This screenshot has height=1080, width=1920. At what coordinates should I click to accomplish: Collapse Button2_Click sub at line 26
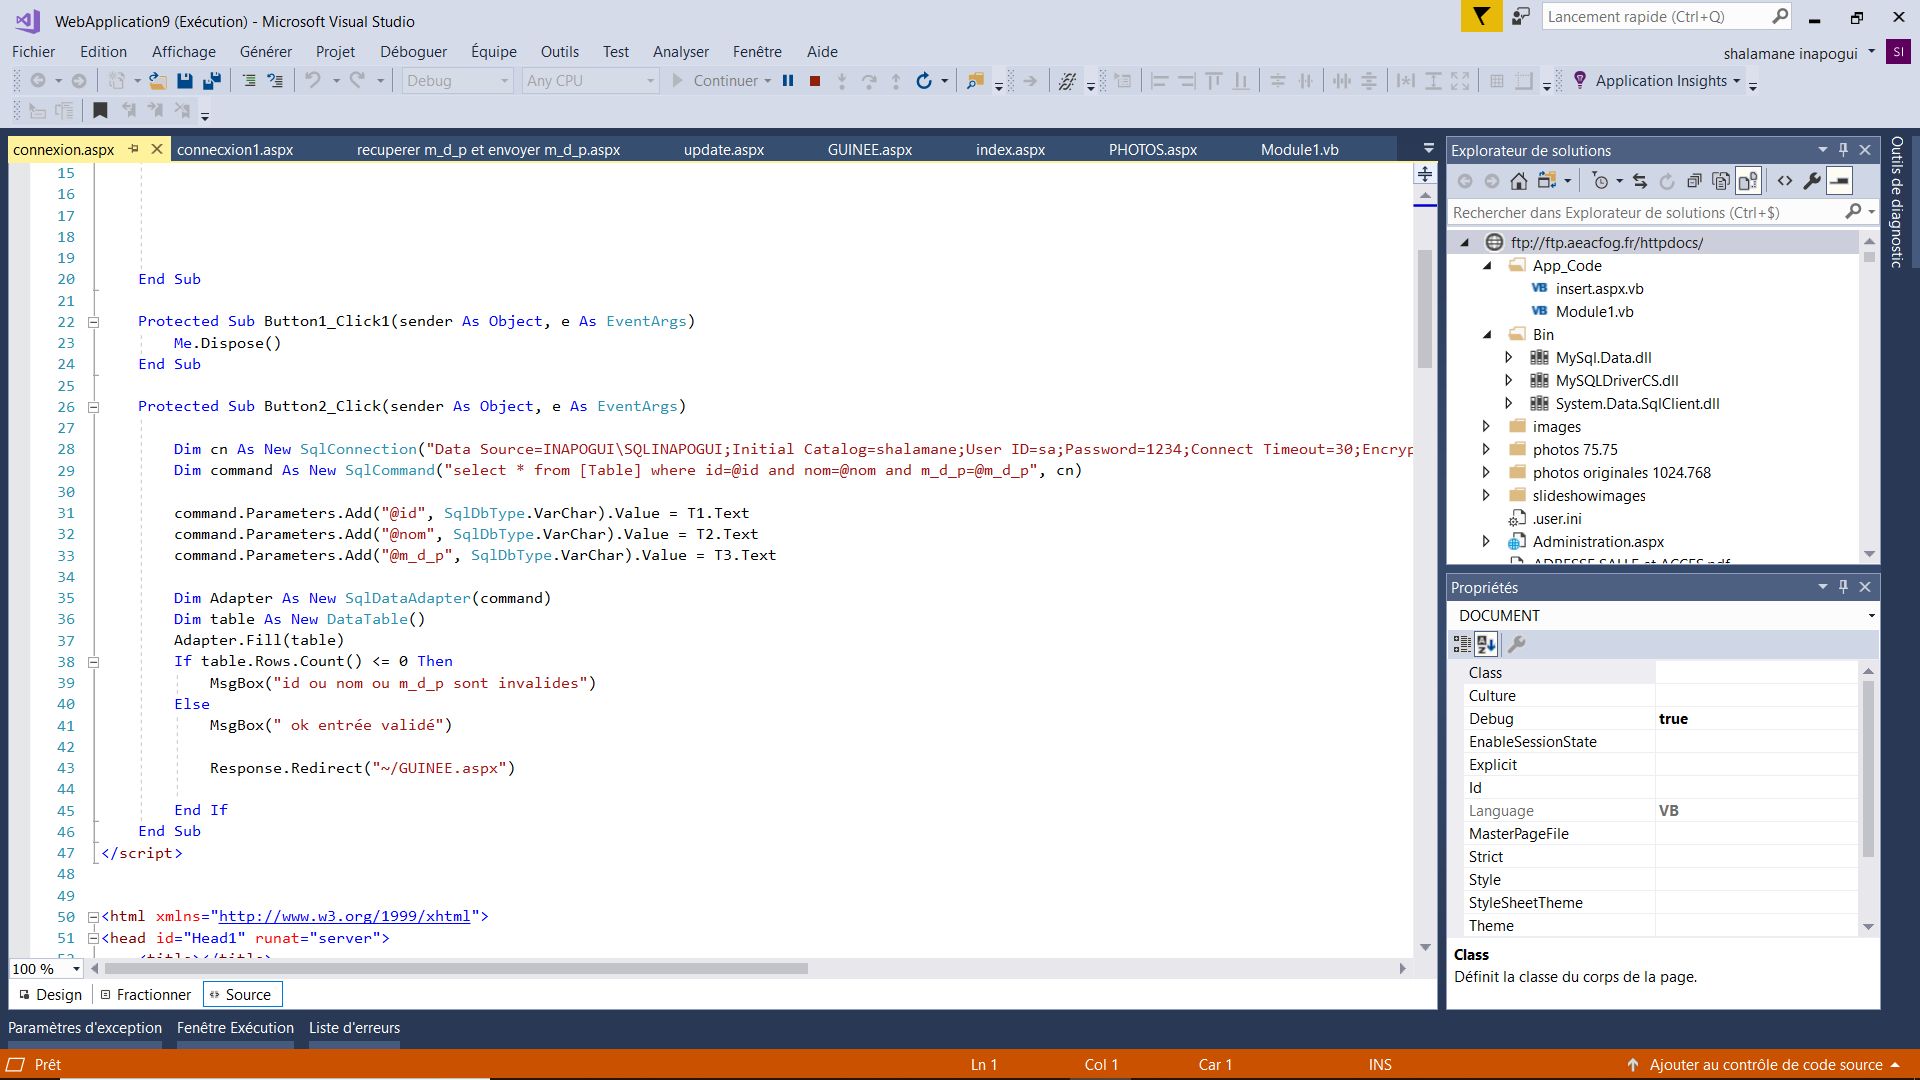click(x=93, y=407)
